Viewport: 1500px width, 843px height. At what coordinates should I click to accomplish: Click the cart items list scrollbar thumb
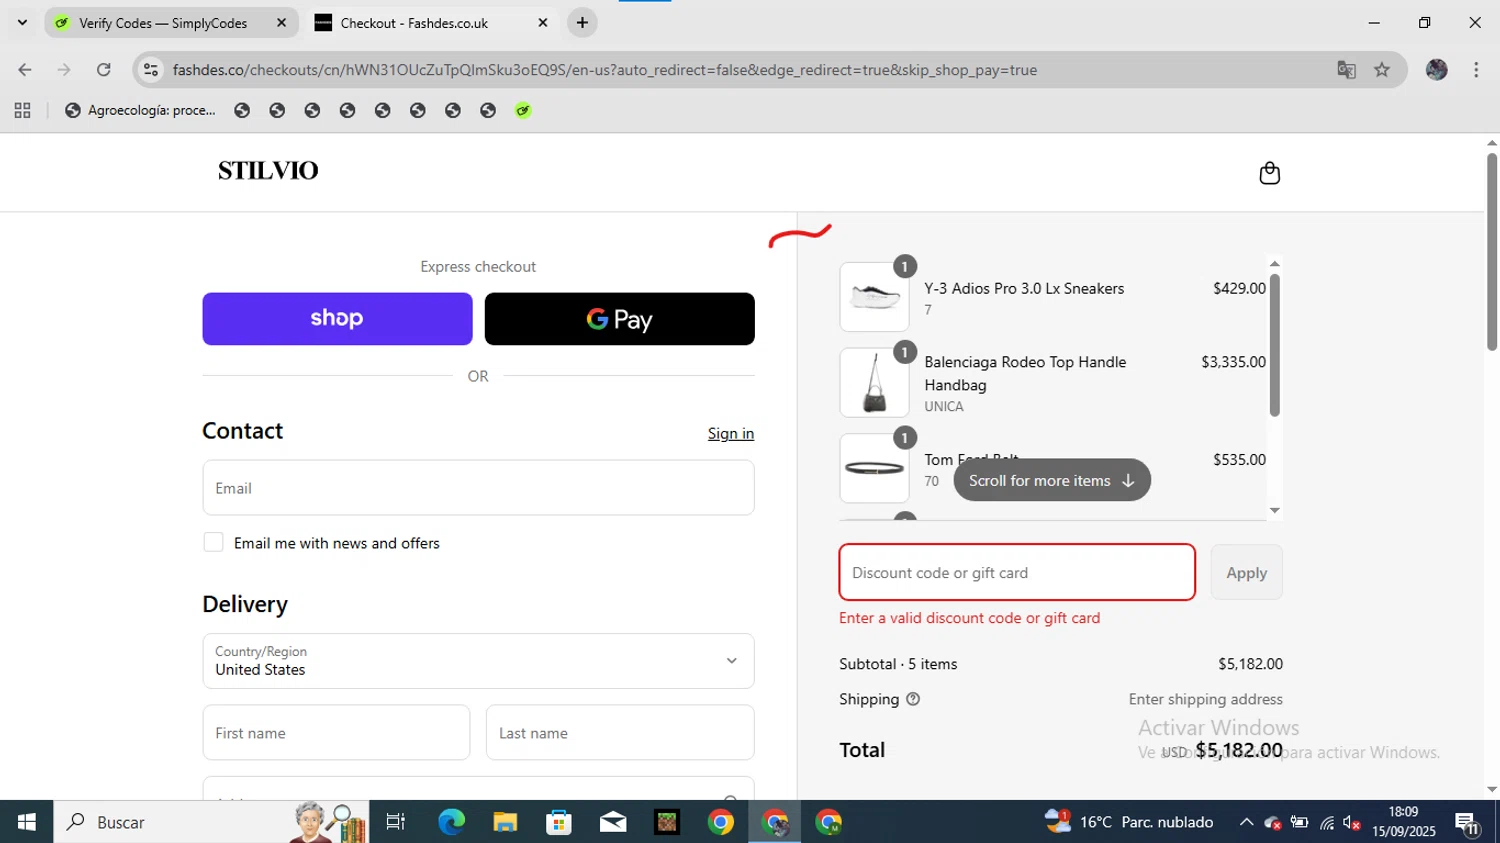1274,345
